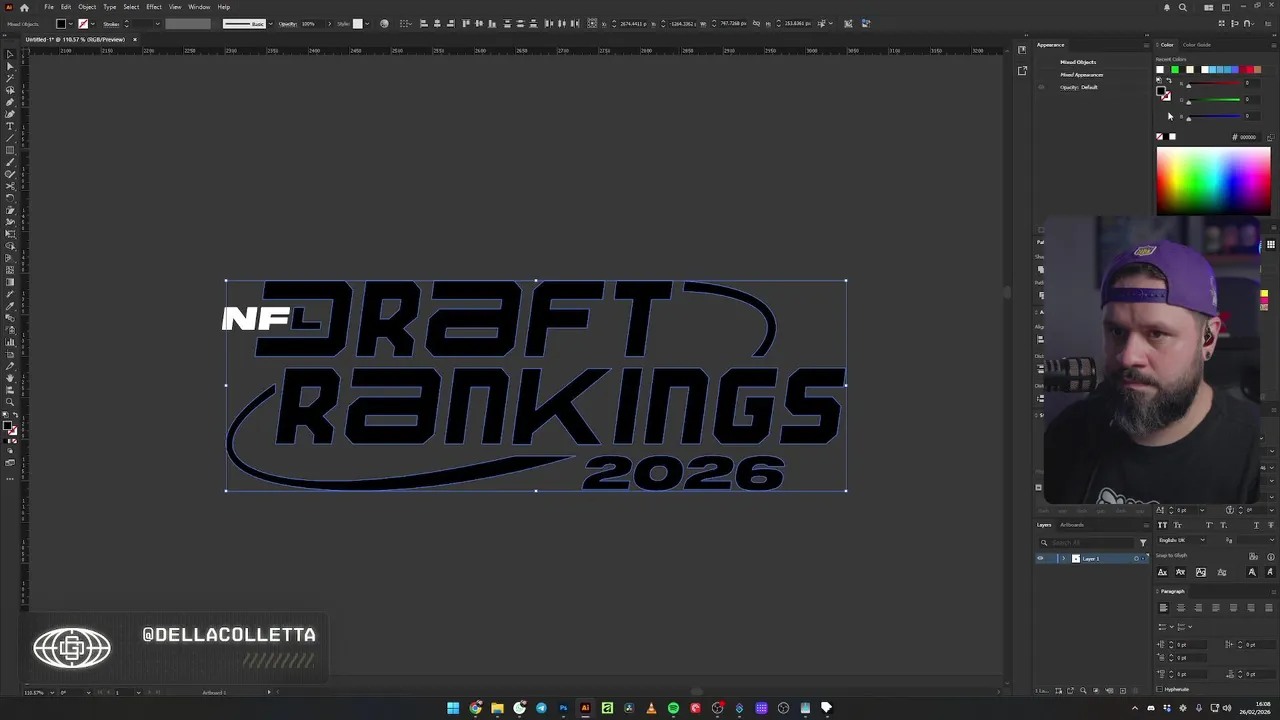1280x720 pixels.
Task: Click Opacity: Default in Appearance panel
Action: point(1079,87)
